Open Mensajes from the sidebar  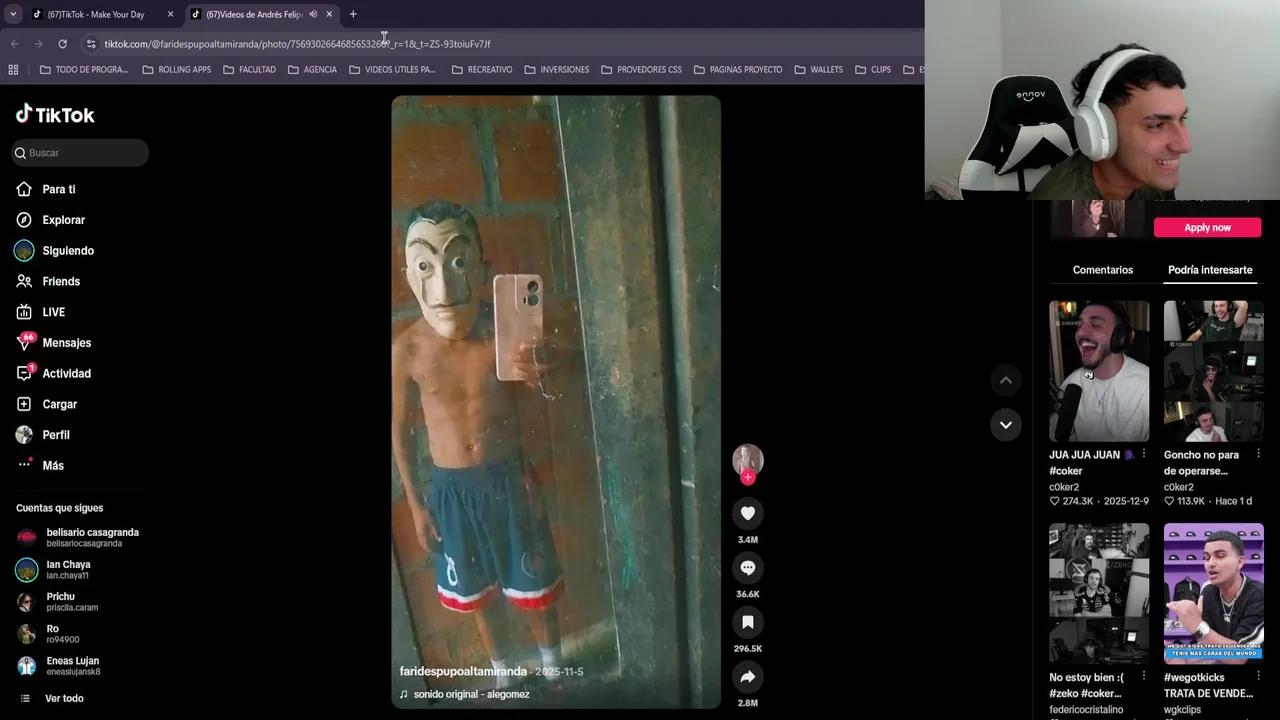point(66,342)
